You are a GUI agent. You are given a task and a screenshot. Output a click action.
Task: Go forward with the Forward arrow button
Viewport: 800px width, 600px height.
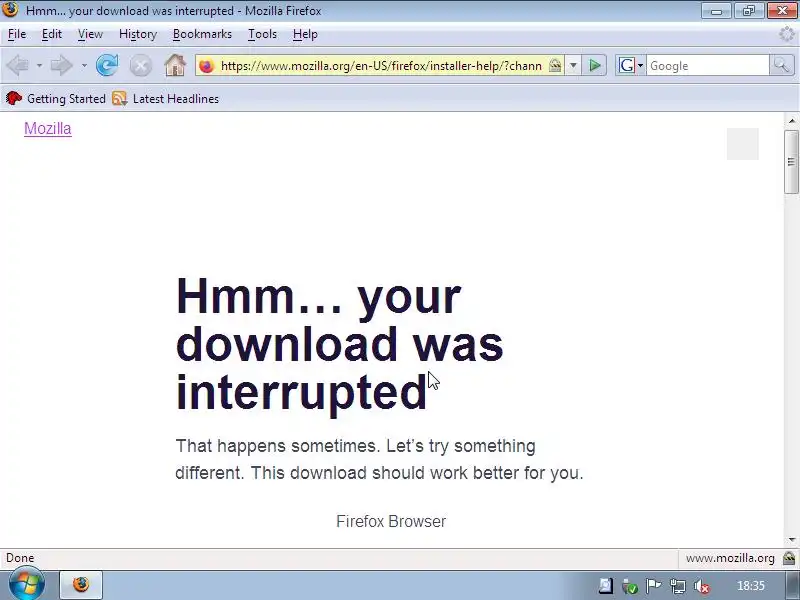tap(62, 65)
